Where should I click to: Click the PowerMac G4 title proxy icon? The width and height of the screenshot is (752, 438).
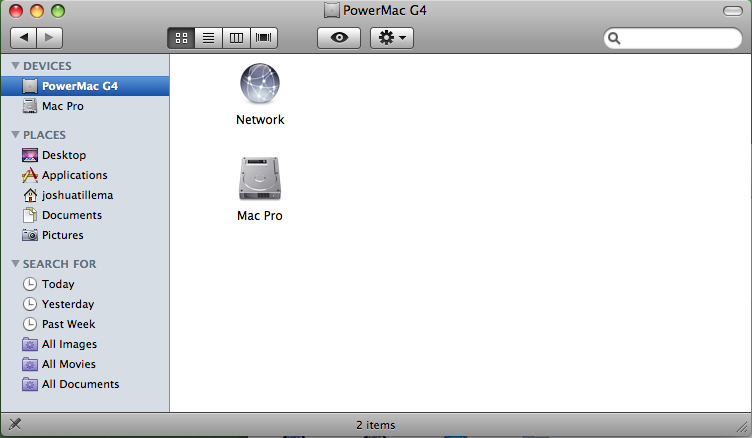pos(331,10)
